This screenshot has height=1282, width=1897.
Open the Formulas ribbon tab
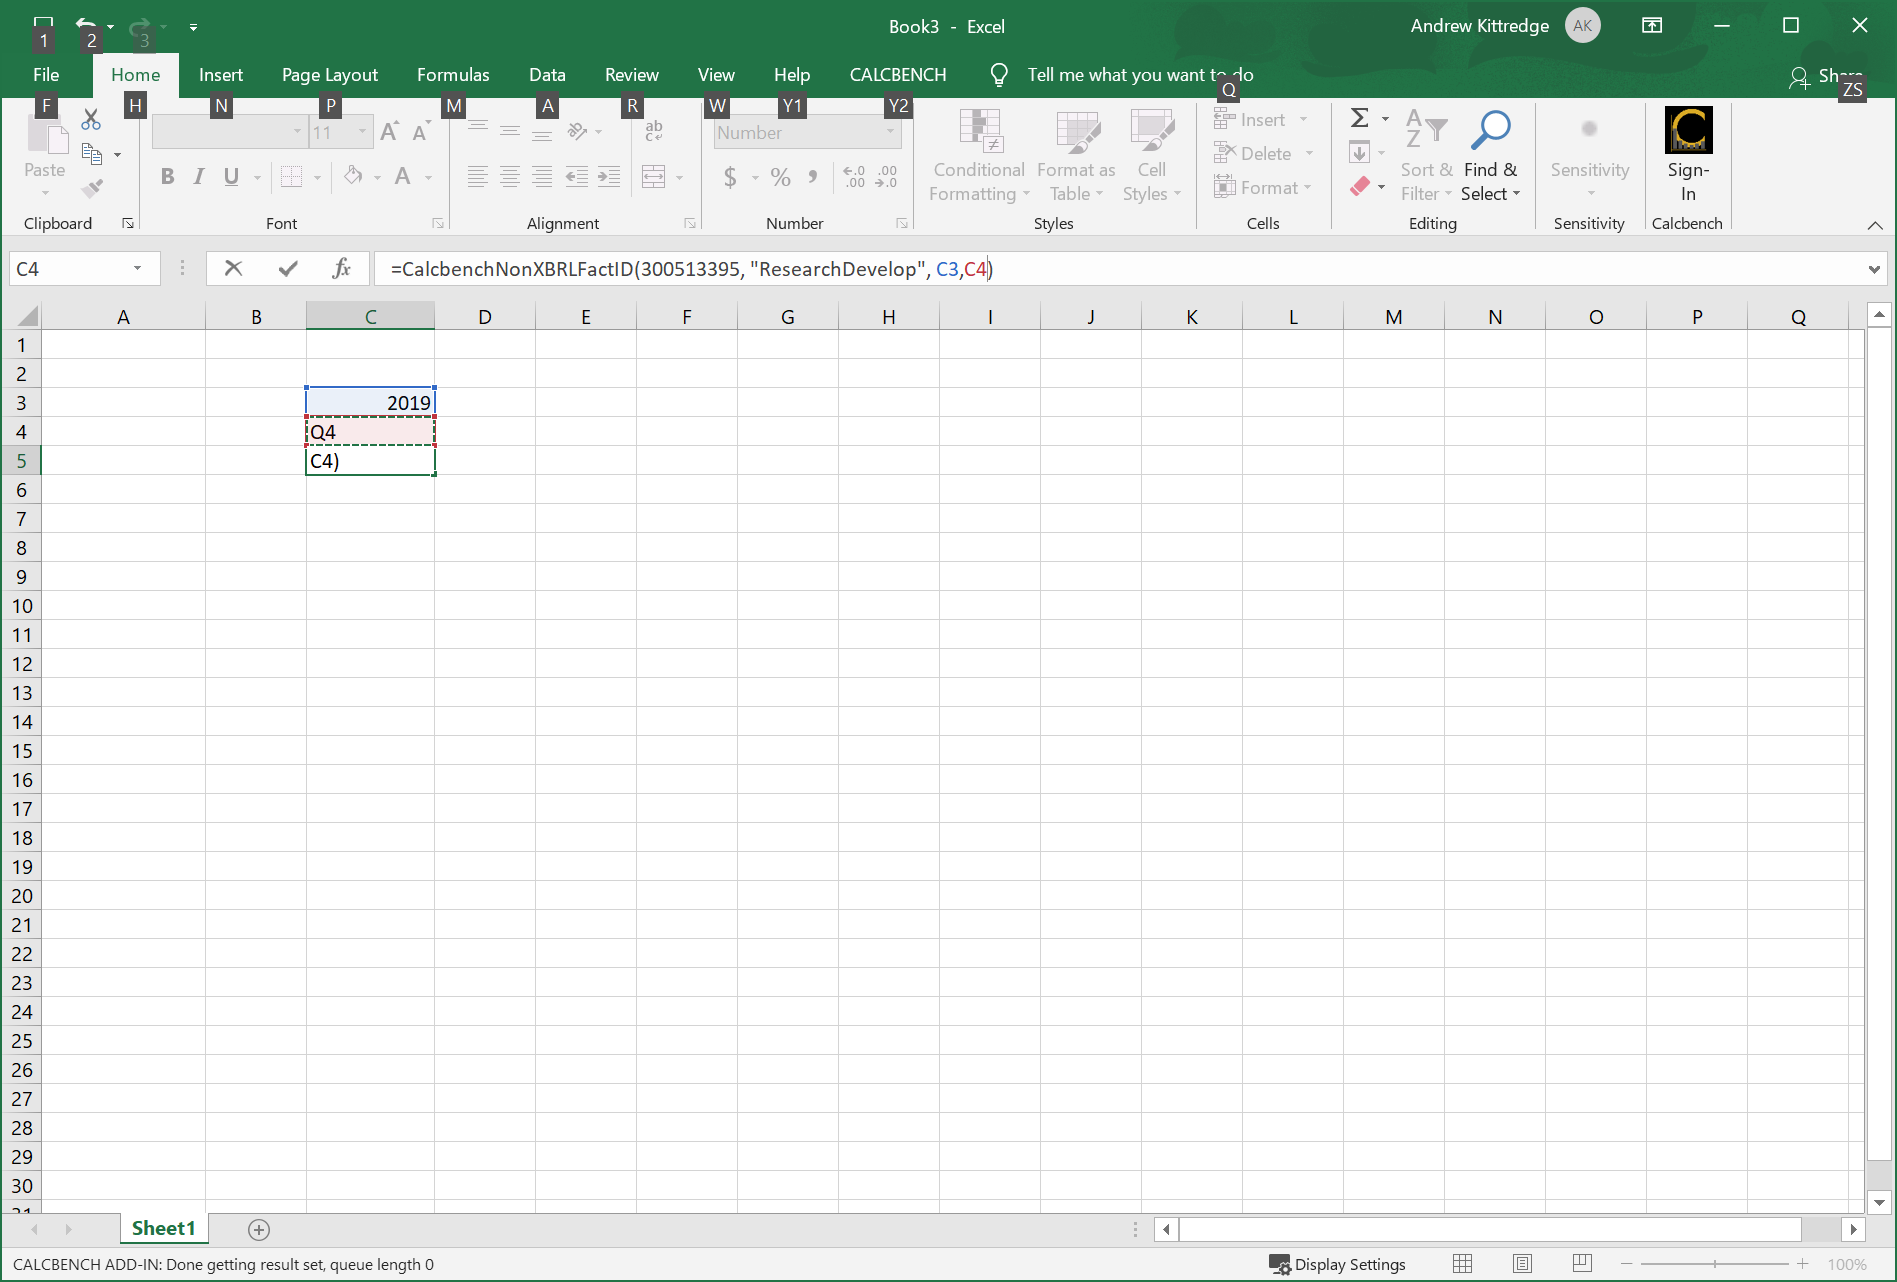(453, 75)
